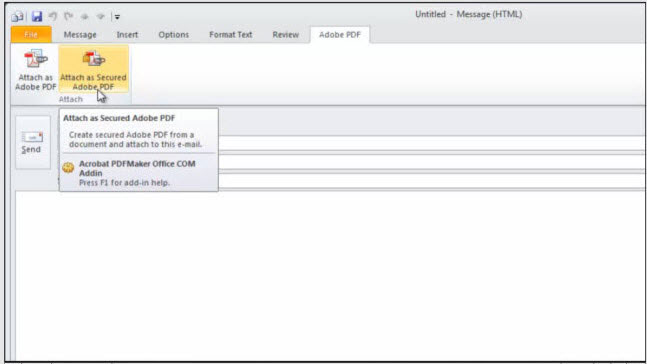Switch to the Review tab

[x=286, y=35]
